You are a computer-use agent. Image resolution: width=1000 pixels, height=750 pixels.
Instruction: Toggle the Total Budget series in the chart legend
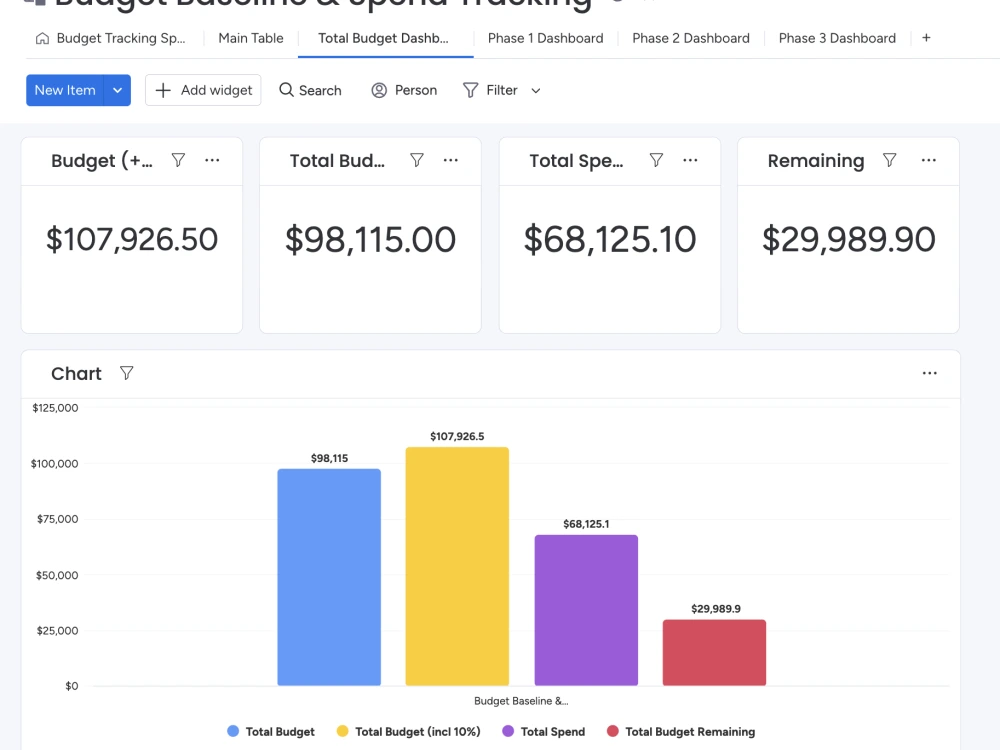tap(271, 731)
